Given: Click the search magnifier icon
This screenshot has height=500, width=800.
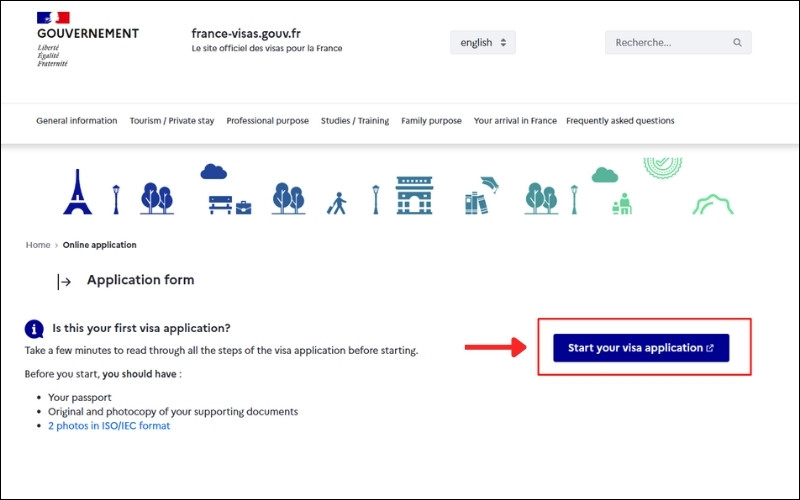Looking at the screenshot, I should (x=737, y=43).
